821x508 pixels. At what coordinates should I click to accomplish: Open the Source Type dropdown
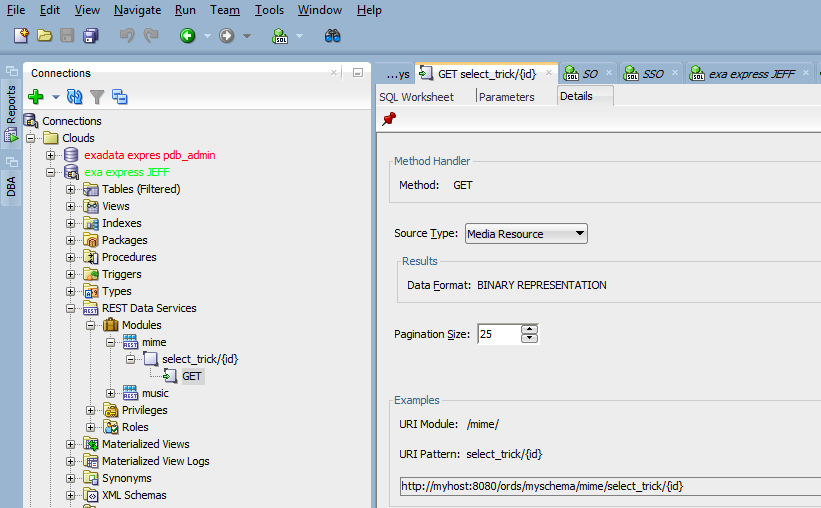(526, 234)
